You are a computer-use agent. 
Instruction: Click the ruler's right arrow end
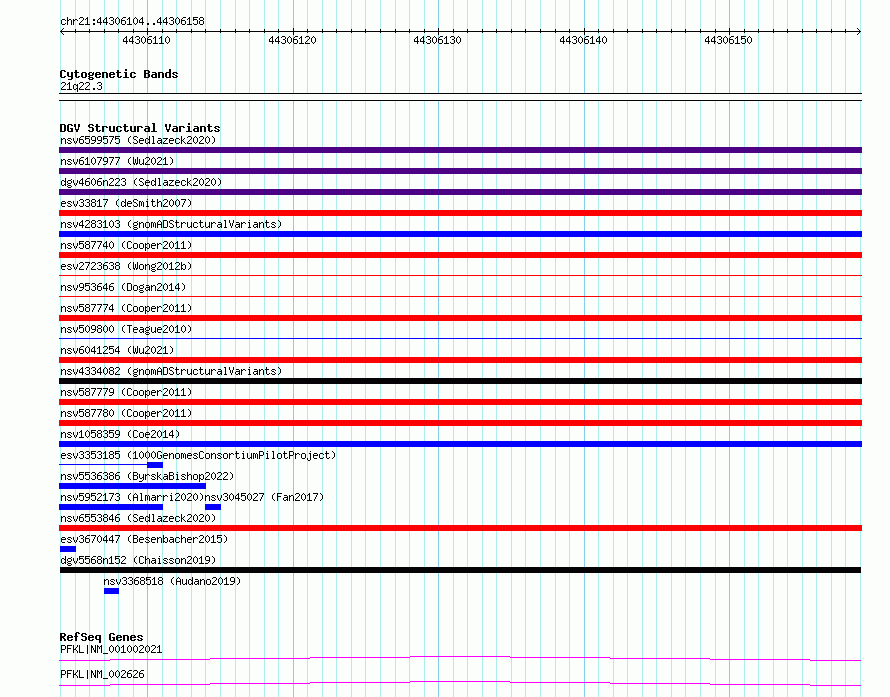tap(859, 32)
